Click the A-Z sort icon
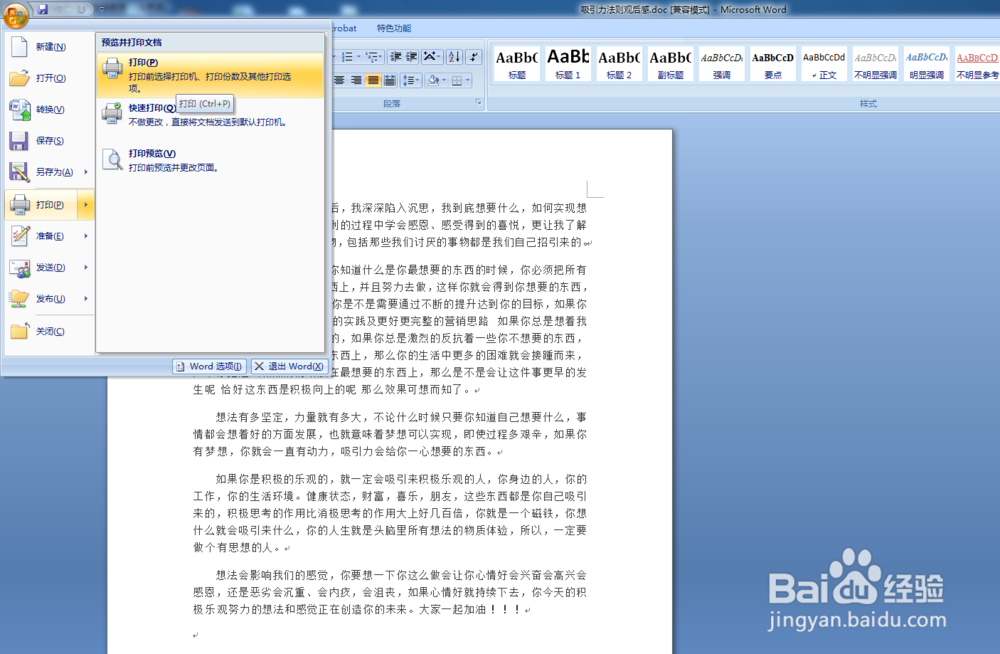Image resolution: width=1000 pixels, height=654 pixels. [454, 57]
